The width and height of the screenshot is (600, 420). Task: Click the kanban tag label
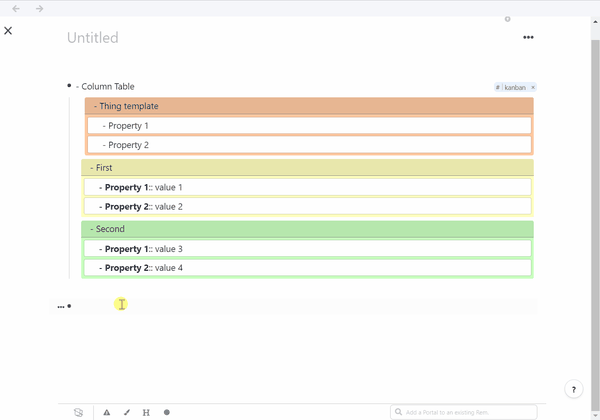(x=513, y=88)
